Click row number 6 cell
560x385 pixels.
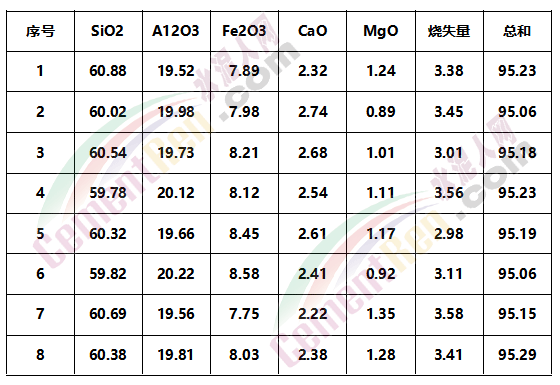40,274
